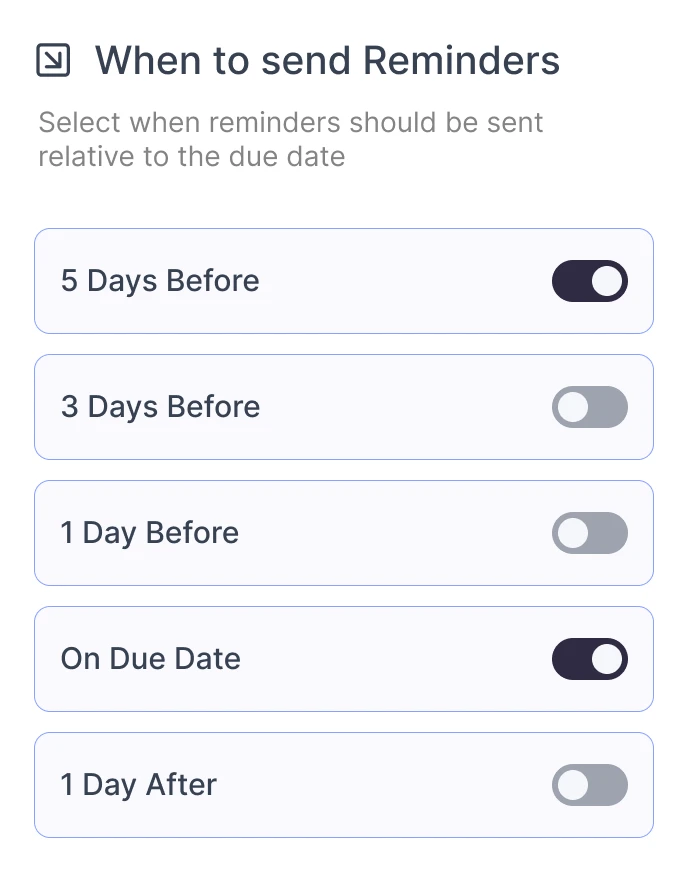Click the "5 Days Before" label text
684x888 pixels.
tap(160, 281)
